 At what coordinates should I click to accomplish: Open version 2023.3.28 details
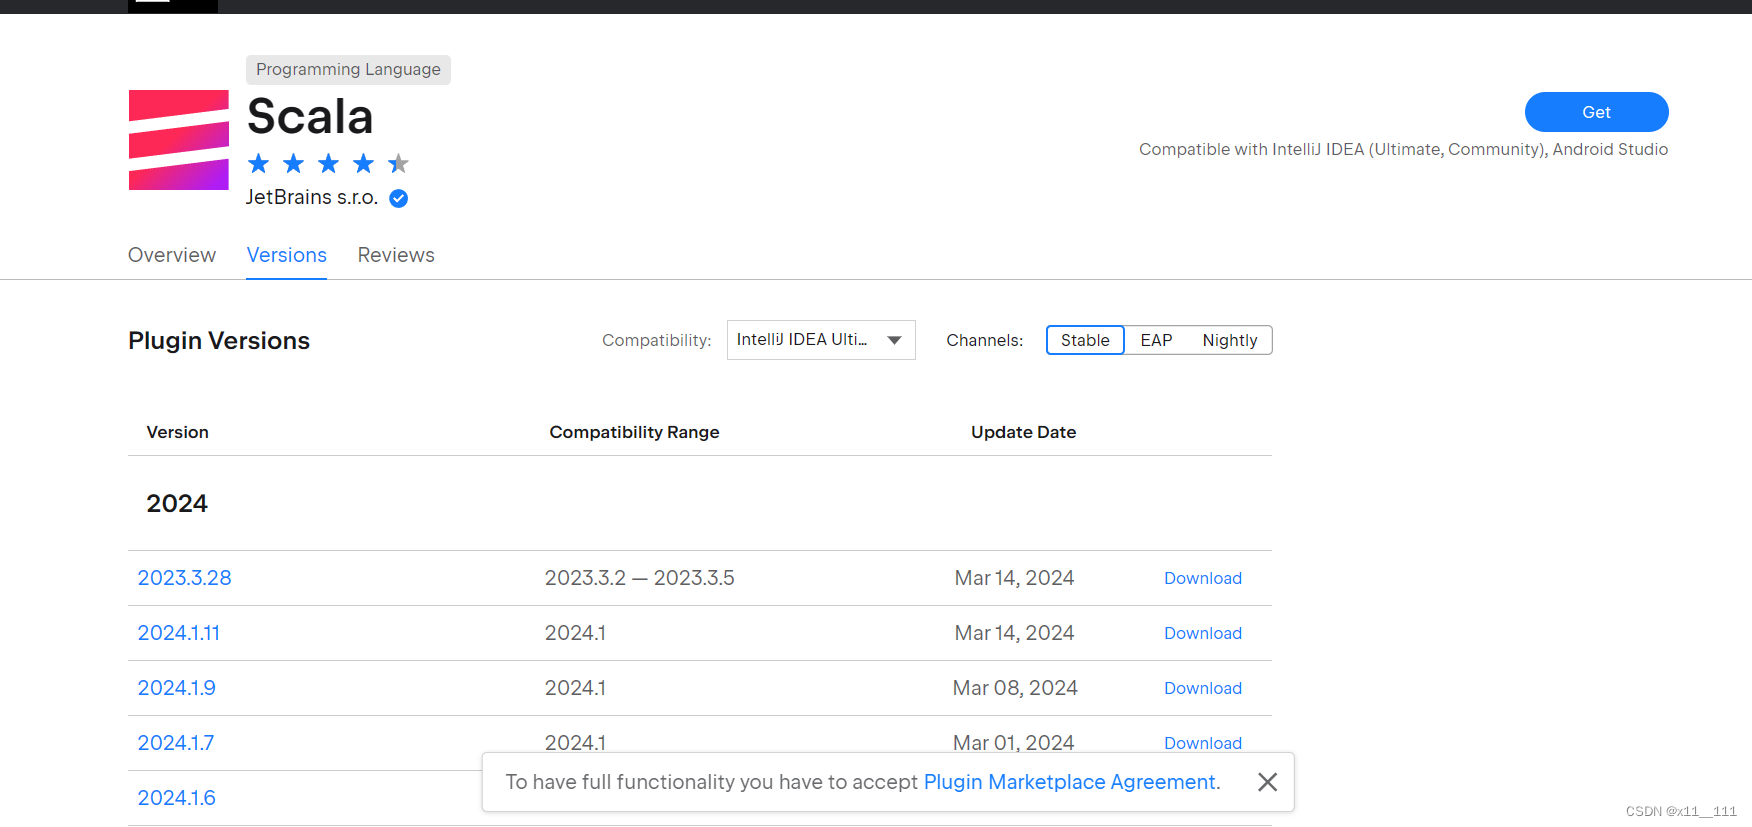tap(185, 578)
